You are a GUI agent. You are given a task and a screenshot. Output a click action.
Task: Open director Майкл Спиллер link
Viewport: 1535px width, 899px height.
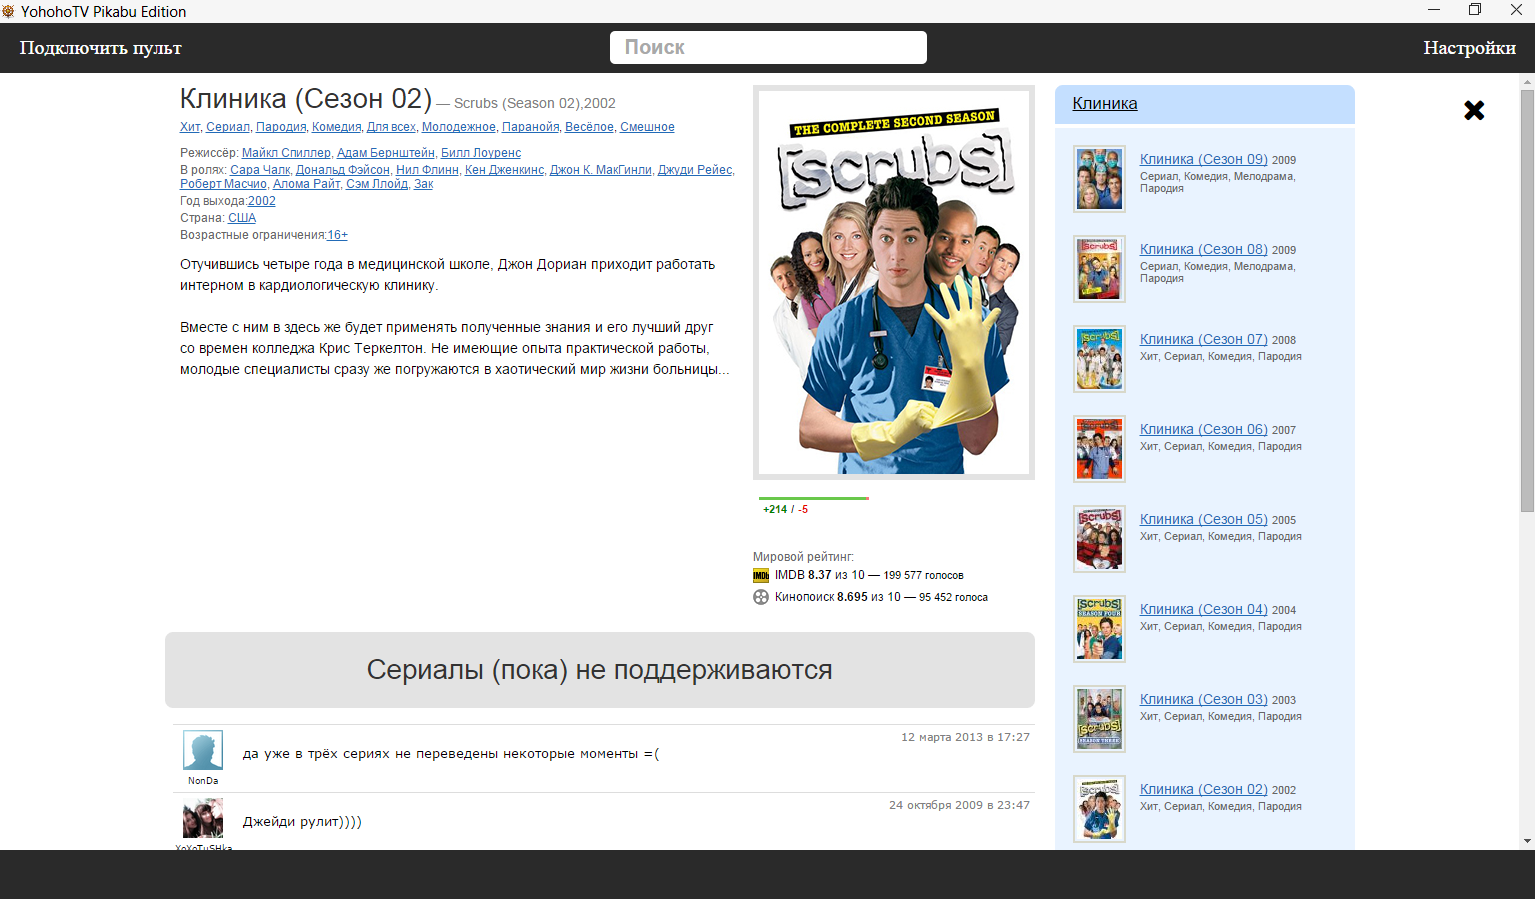tap(286, 153)
